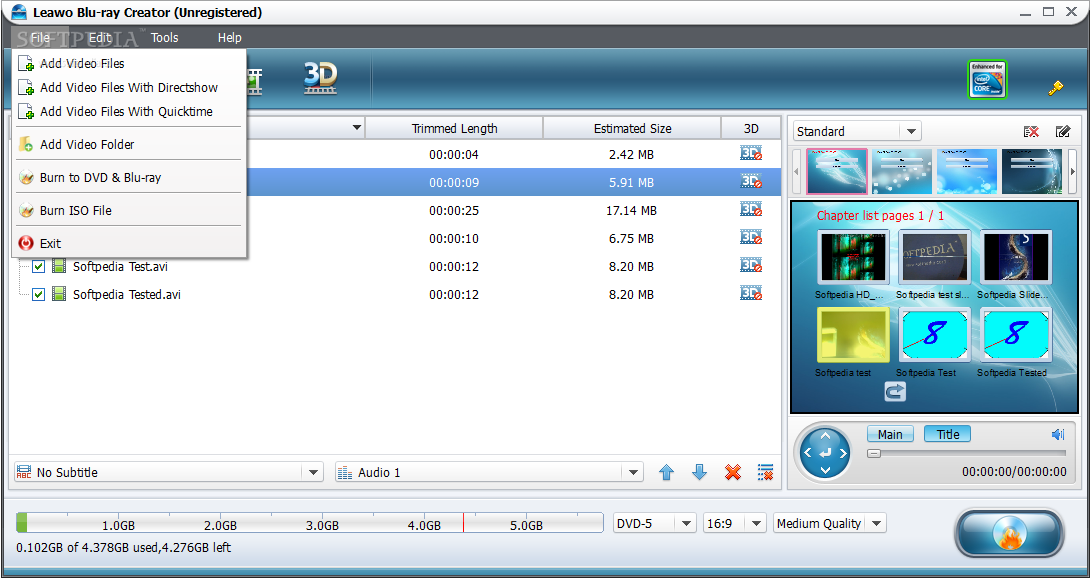This screenshot has width=1090, height=578.
Task: Toggle checkbox for Softpedia Tested.avi
Action: 38,294
